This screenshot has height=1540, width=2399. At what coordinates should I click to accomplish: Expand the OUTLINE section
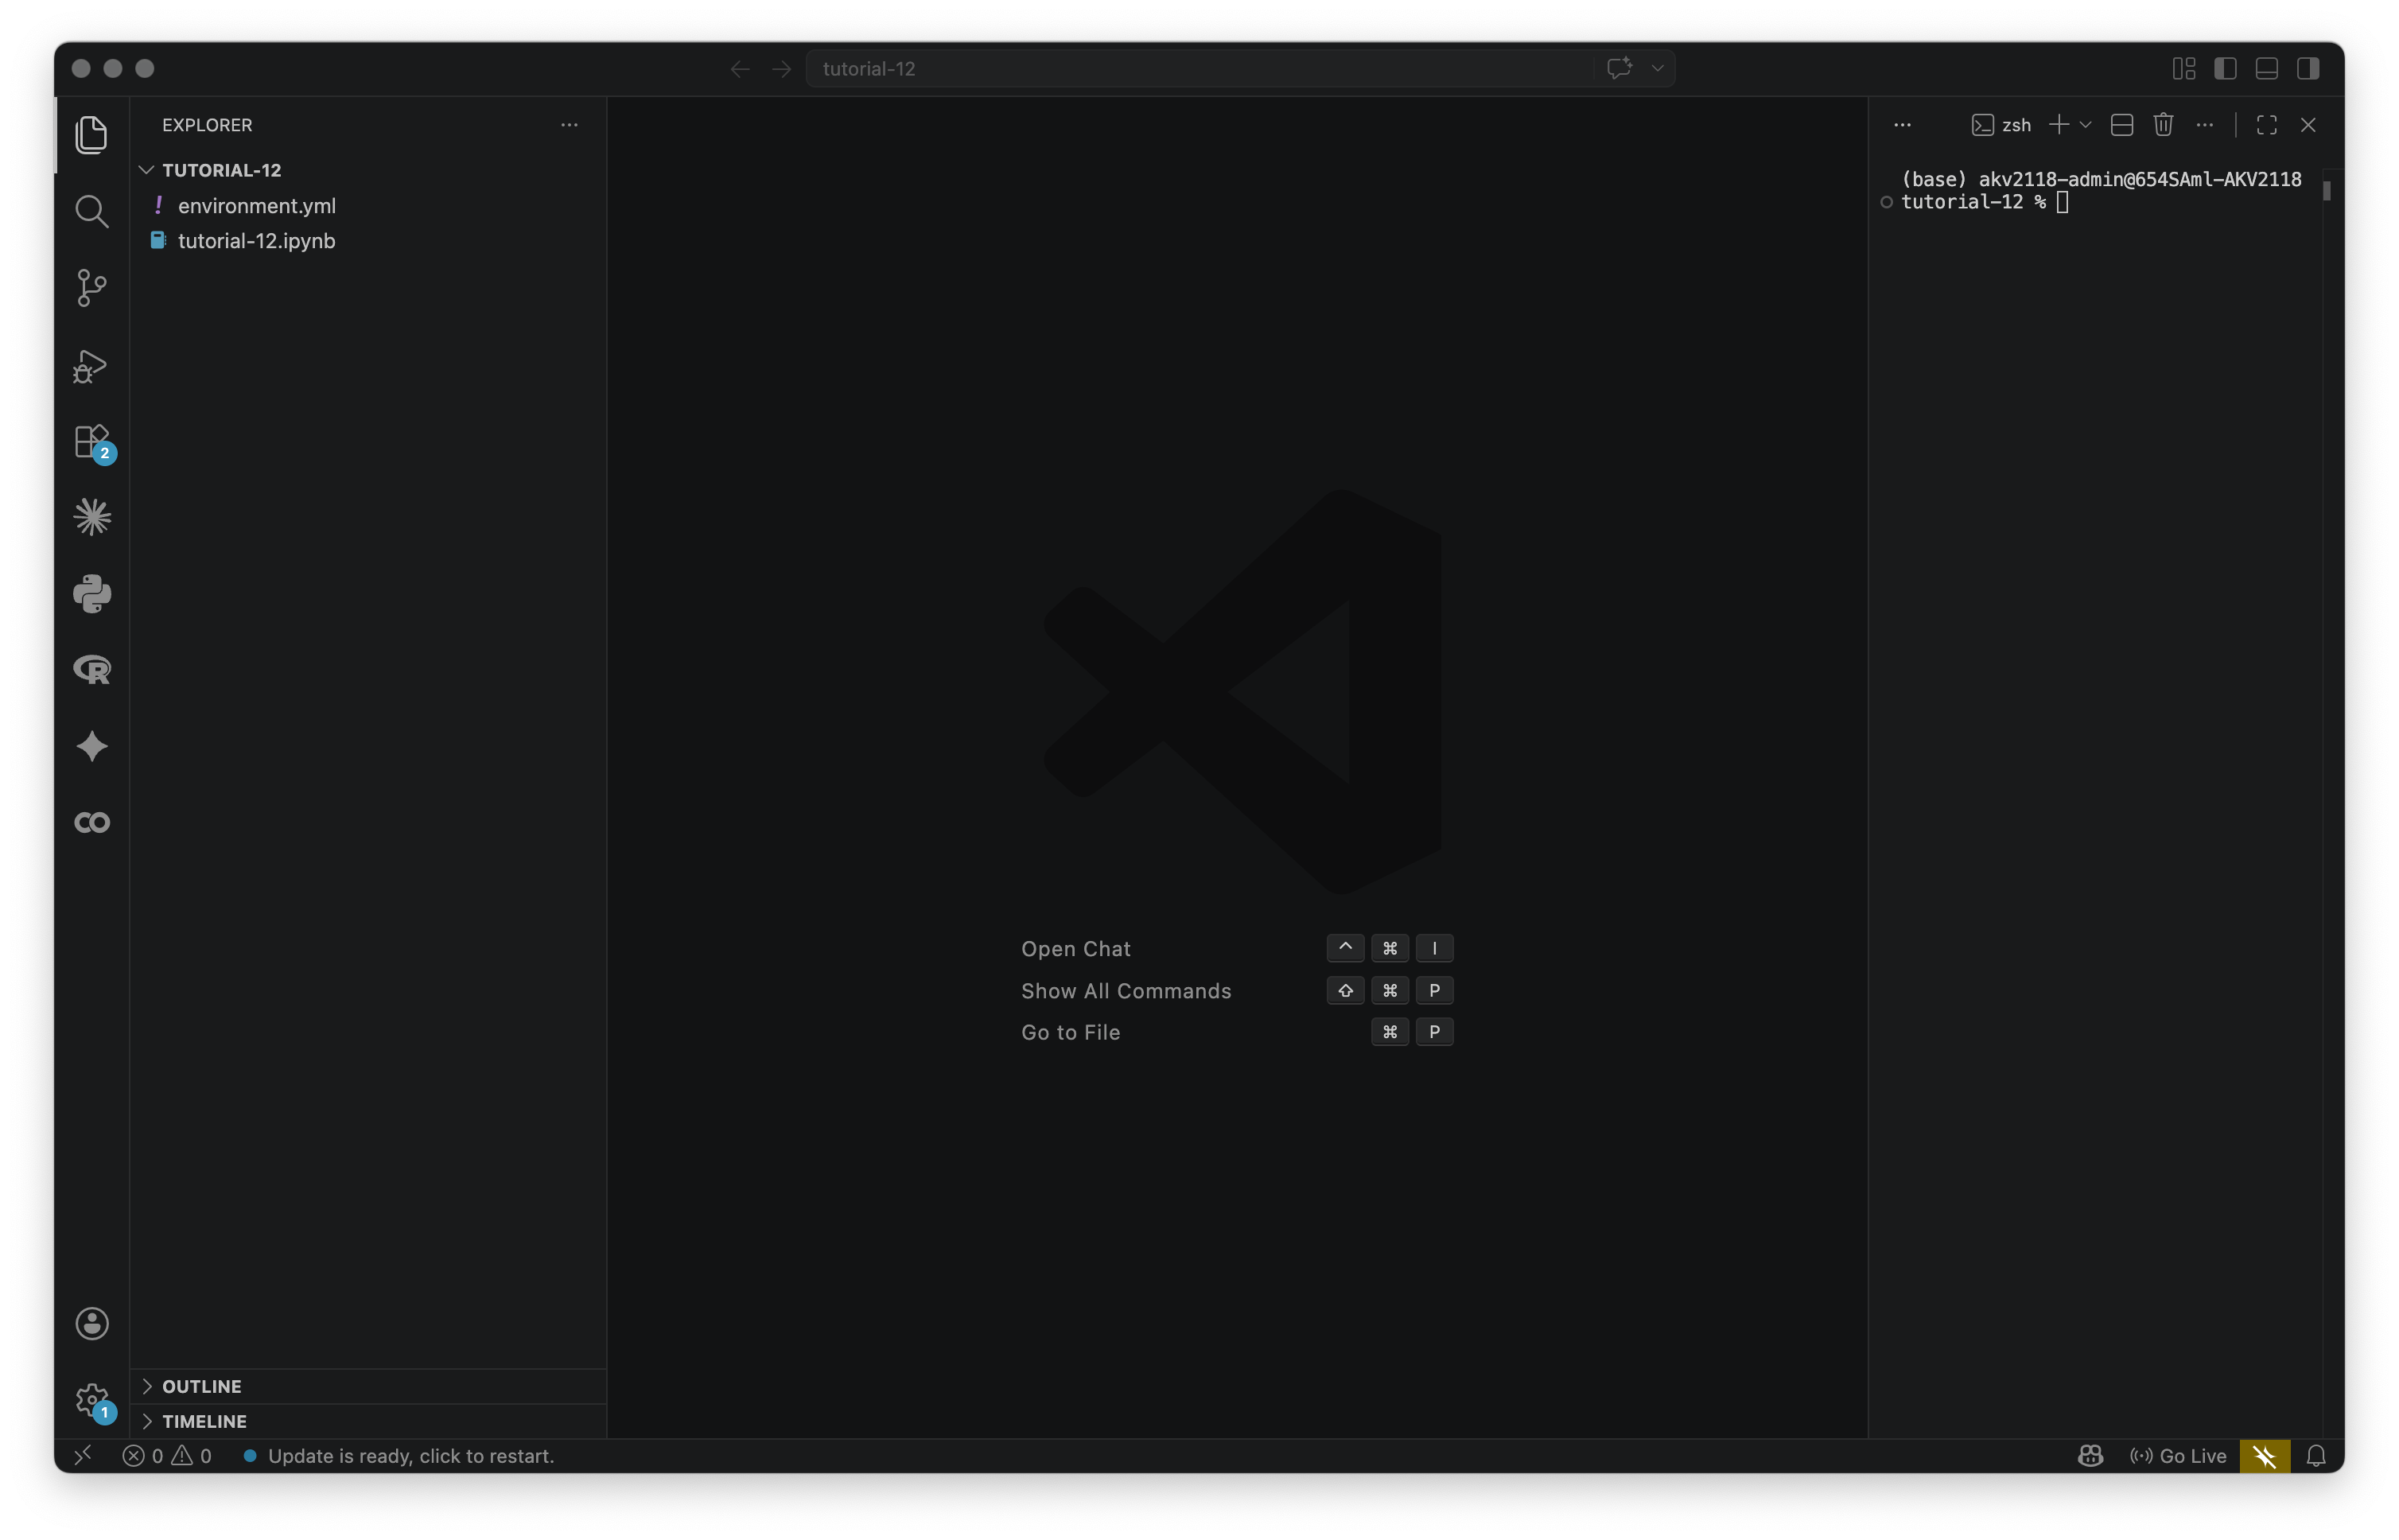[x=368, y=1386]
